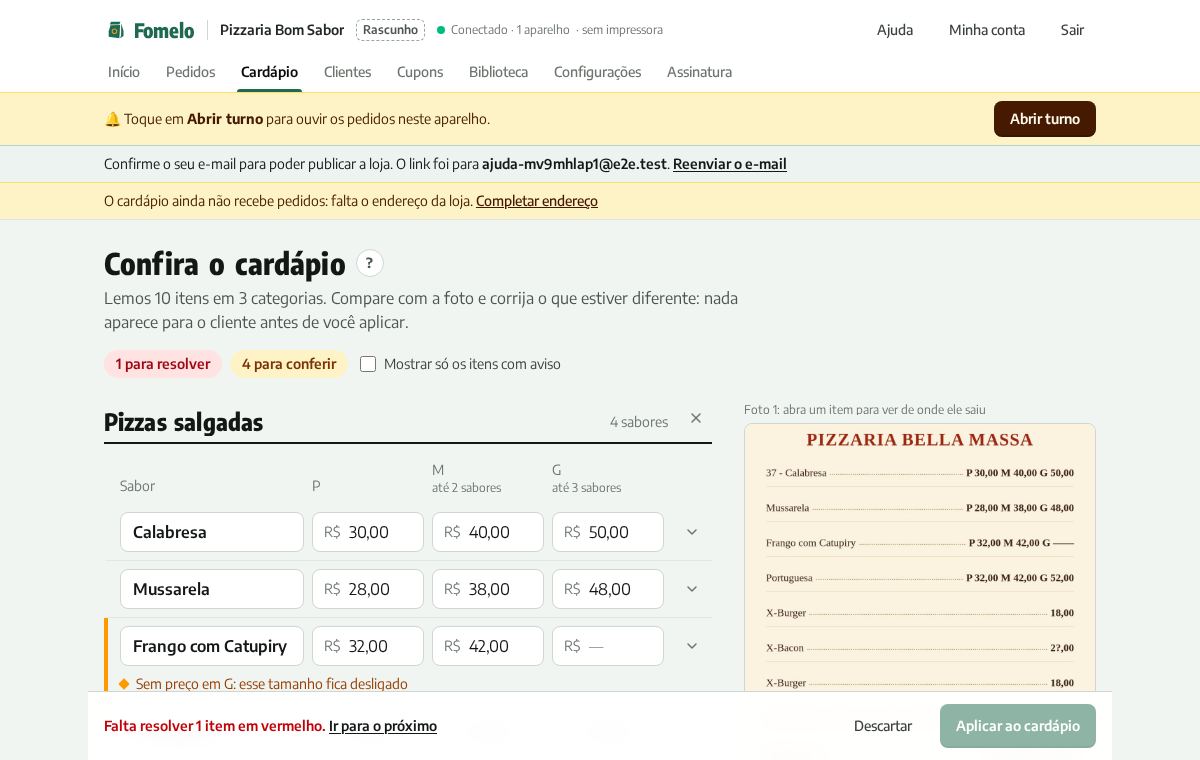This screenshot has height=760, width=1200.
Task: Expand the Calabresa row details
Action: point(692,532)
